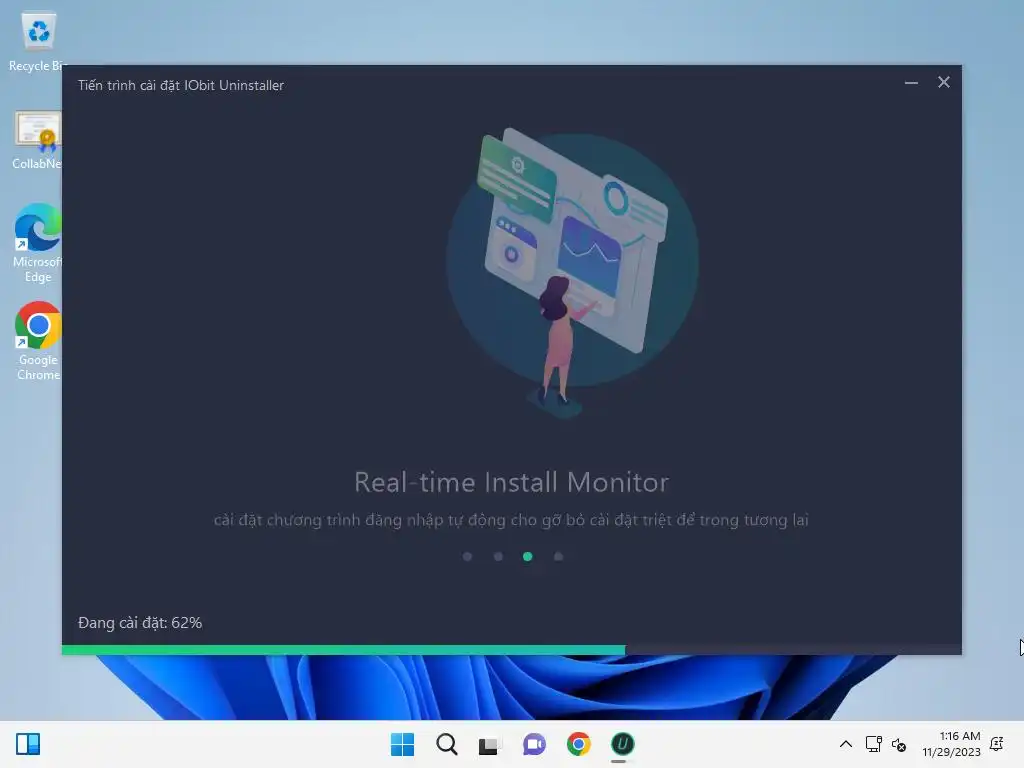
Task: Open the notification center bell
Action: pyautogui.click(x=997, y=744)
